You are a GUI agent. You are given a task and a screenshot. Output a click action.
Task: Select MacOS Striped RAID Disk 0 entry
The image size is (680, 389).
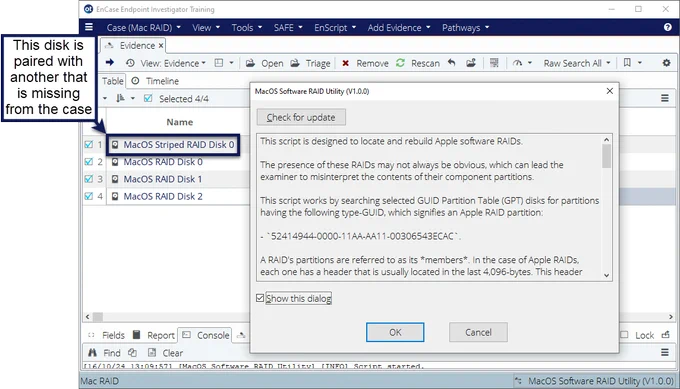click(179, 144)
